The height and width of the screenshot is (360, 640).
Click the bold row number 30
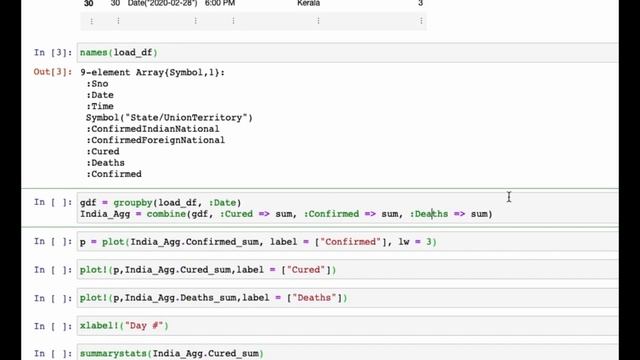[89, 3]
